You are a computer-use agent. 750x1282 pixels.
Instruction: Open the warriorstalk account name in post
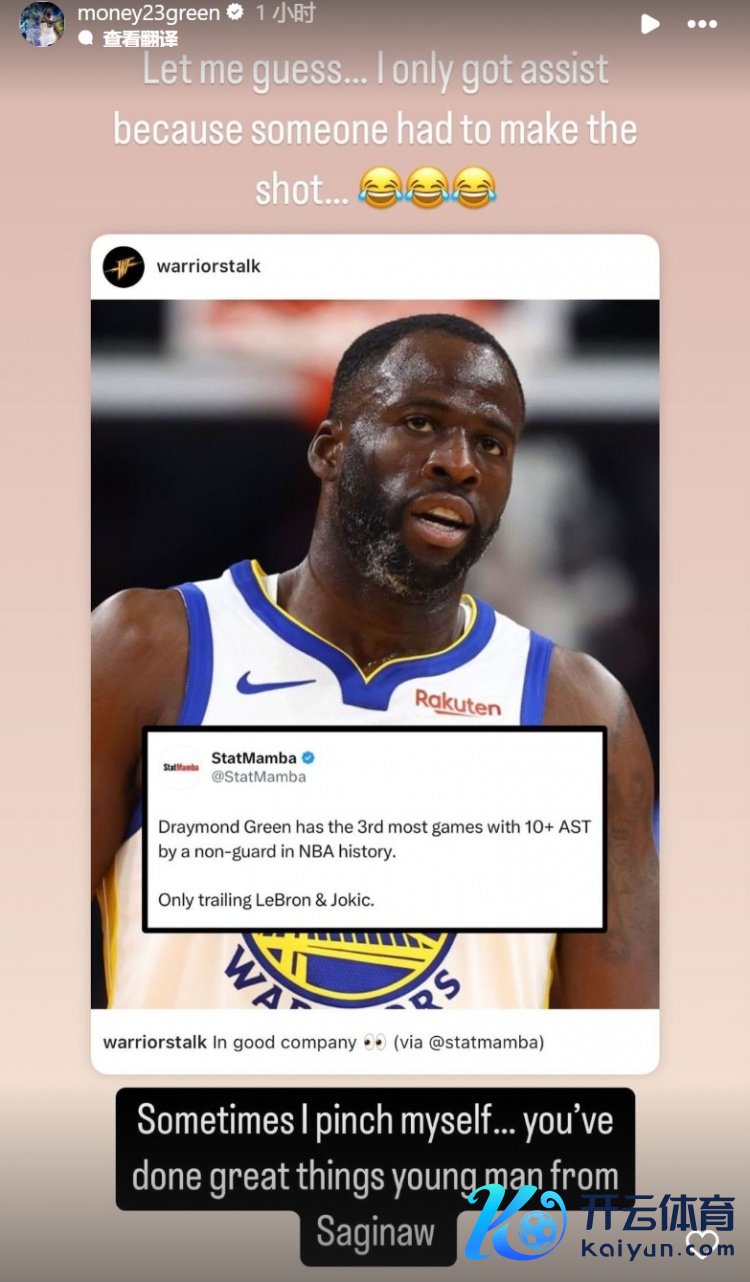pos(209,267)
